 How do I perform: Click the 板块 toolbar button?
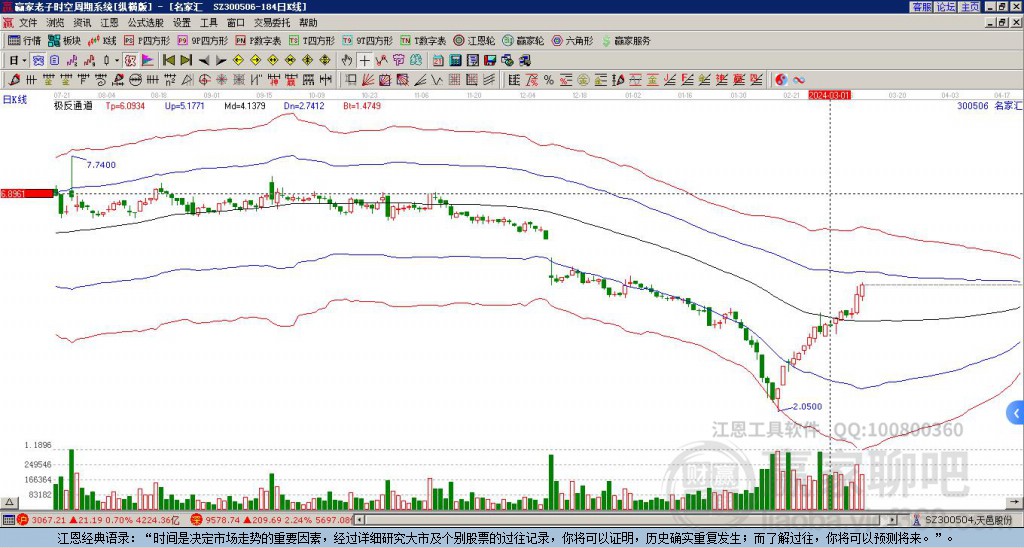pyautogui.click(x=64, y=40)
